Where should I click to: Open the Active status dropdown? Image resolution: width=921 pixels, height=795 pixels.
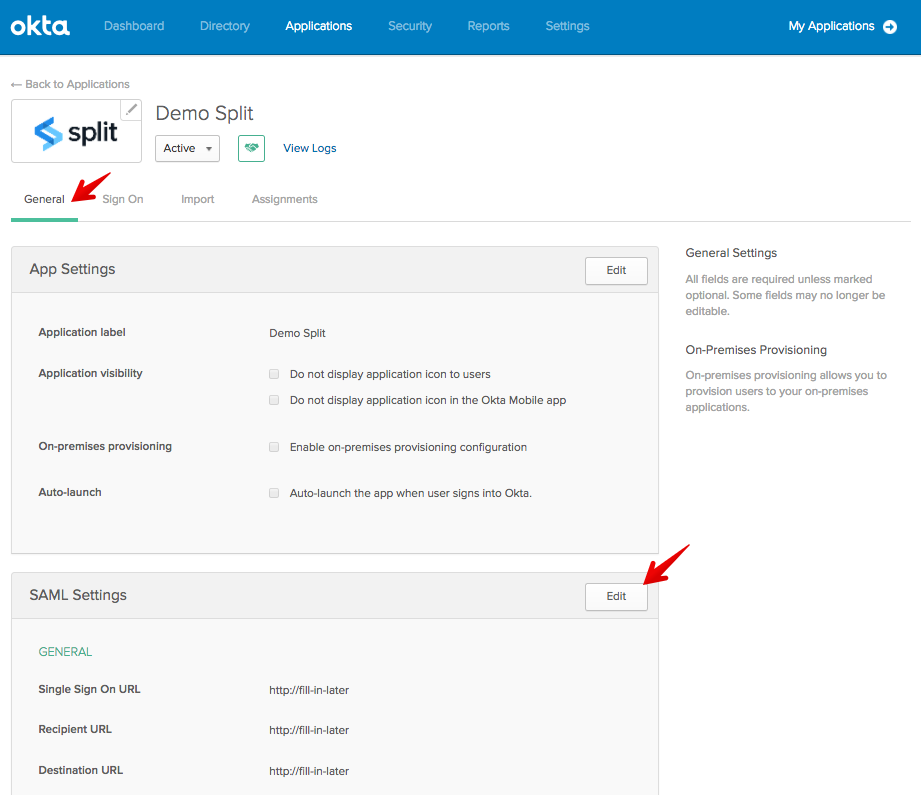tap(187, 148)
